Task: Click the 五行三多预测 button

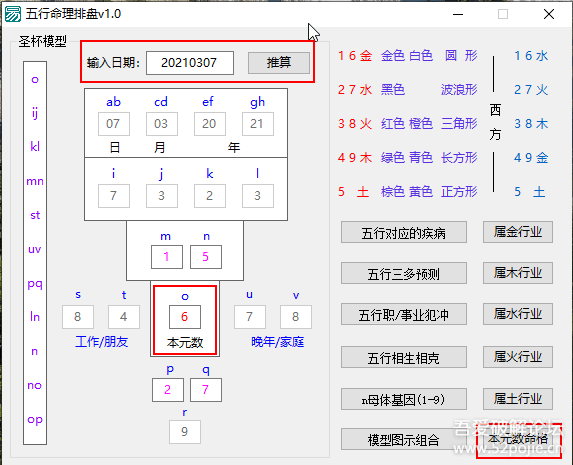Action: coord(404,273)
